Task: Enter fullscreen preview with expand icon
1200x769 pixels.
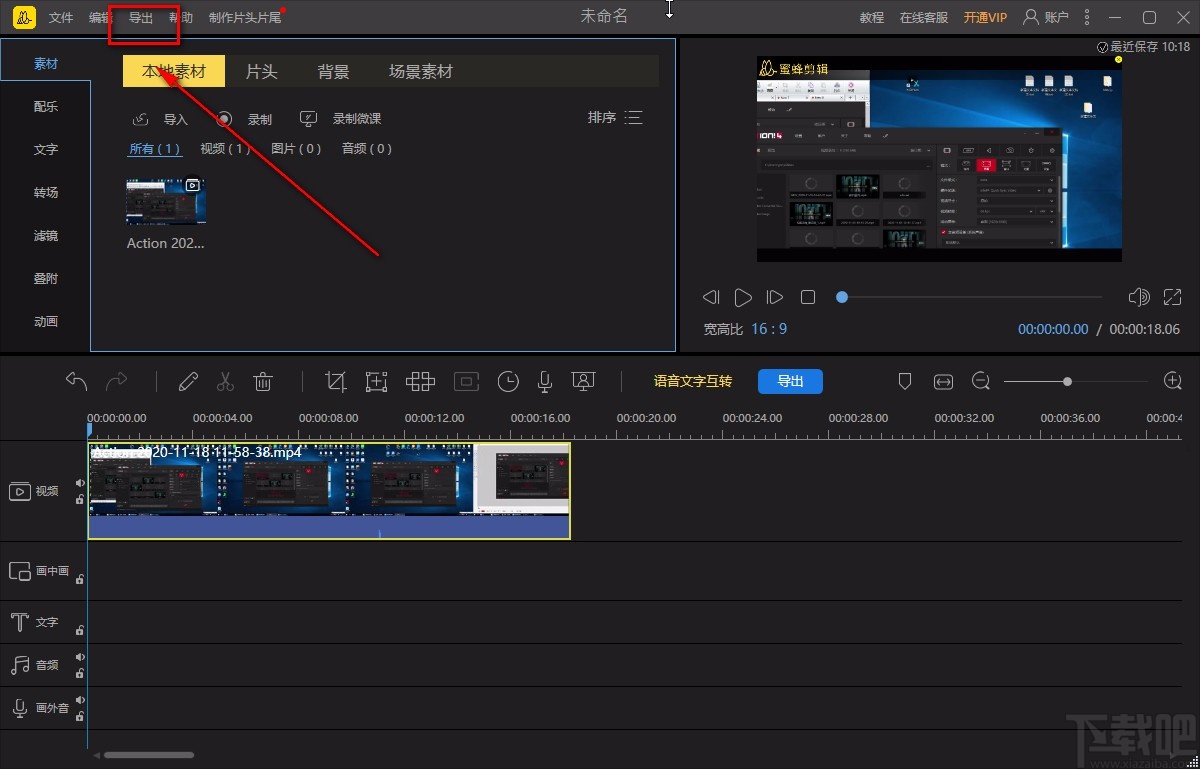Action: point(1172,297)
